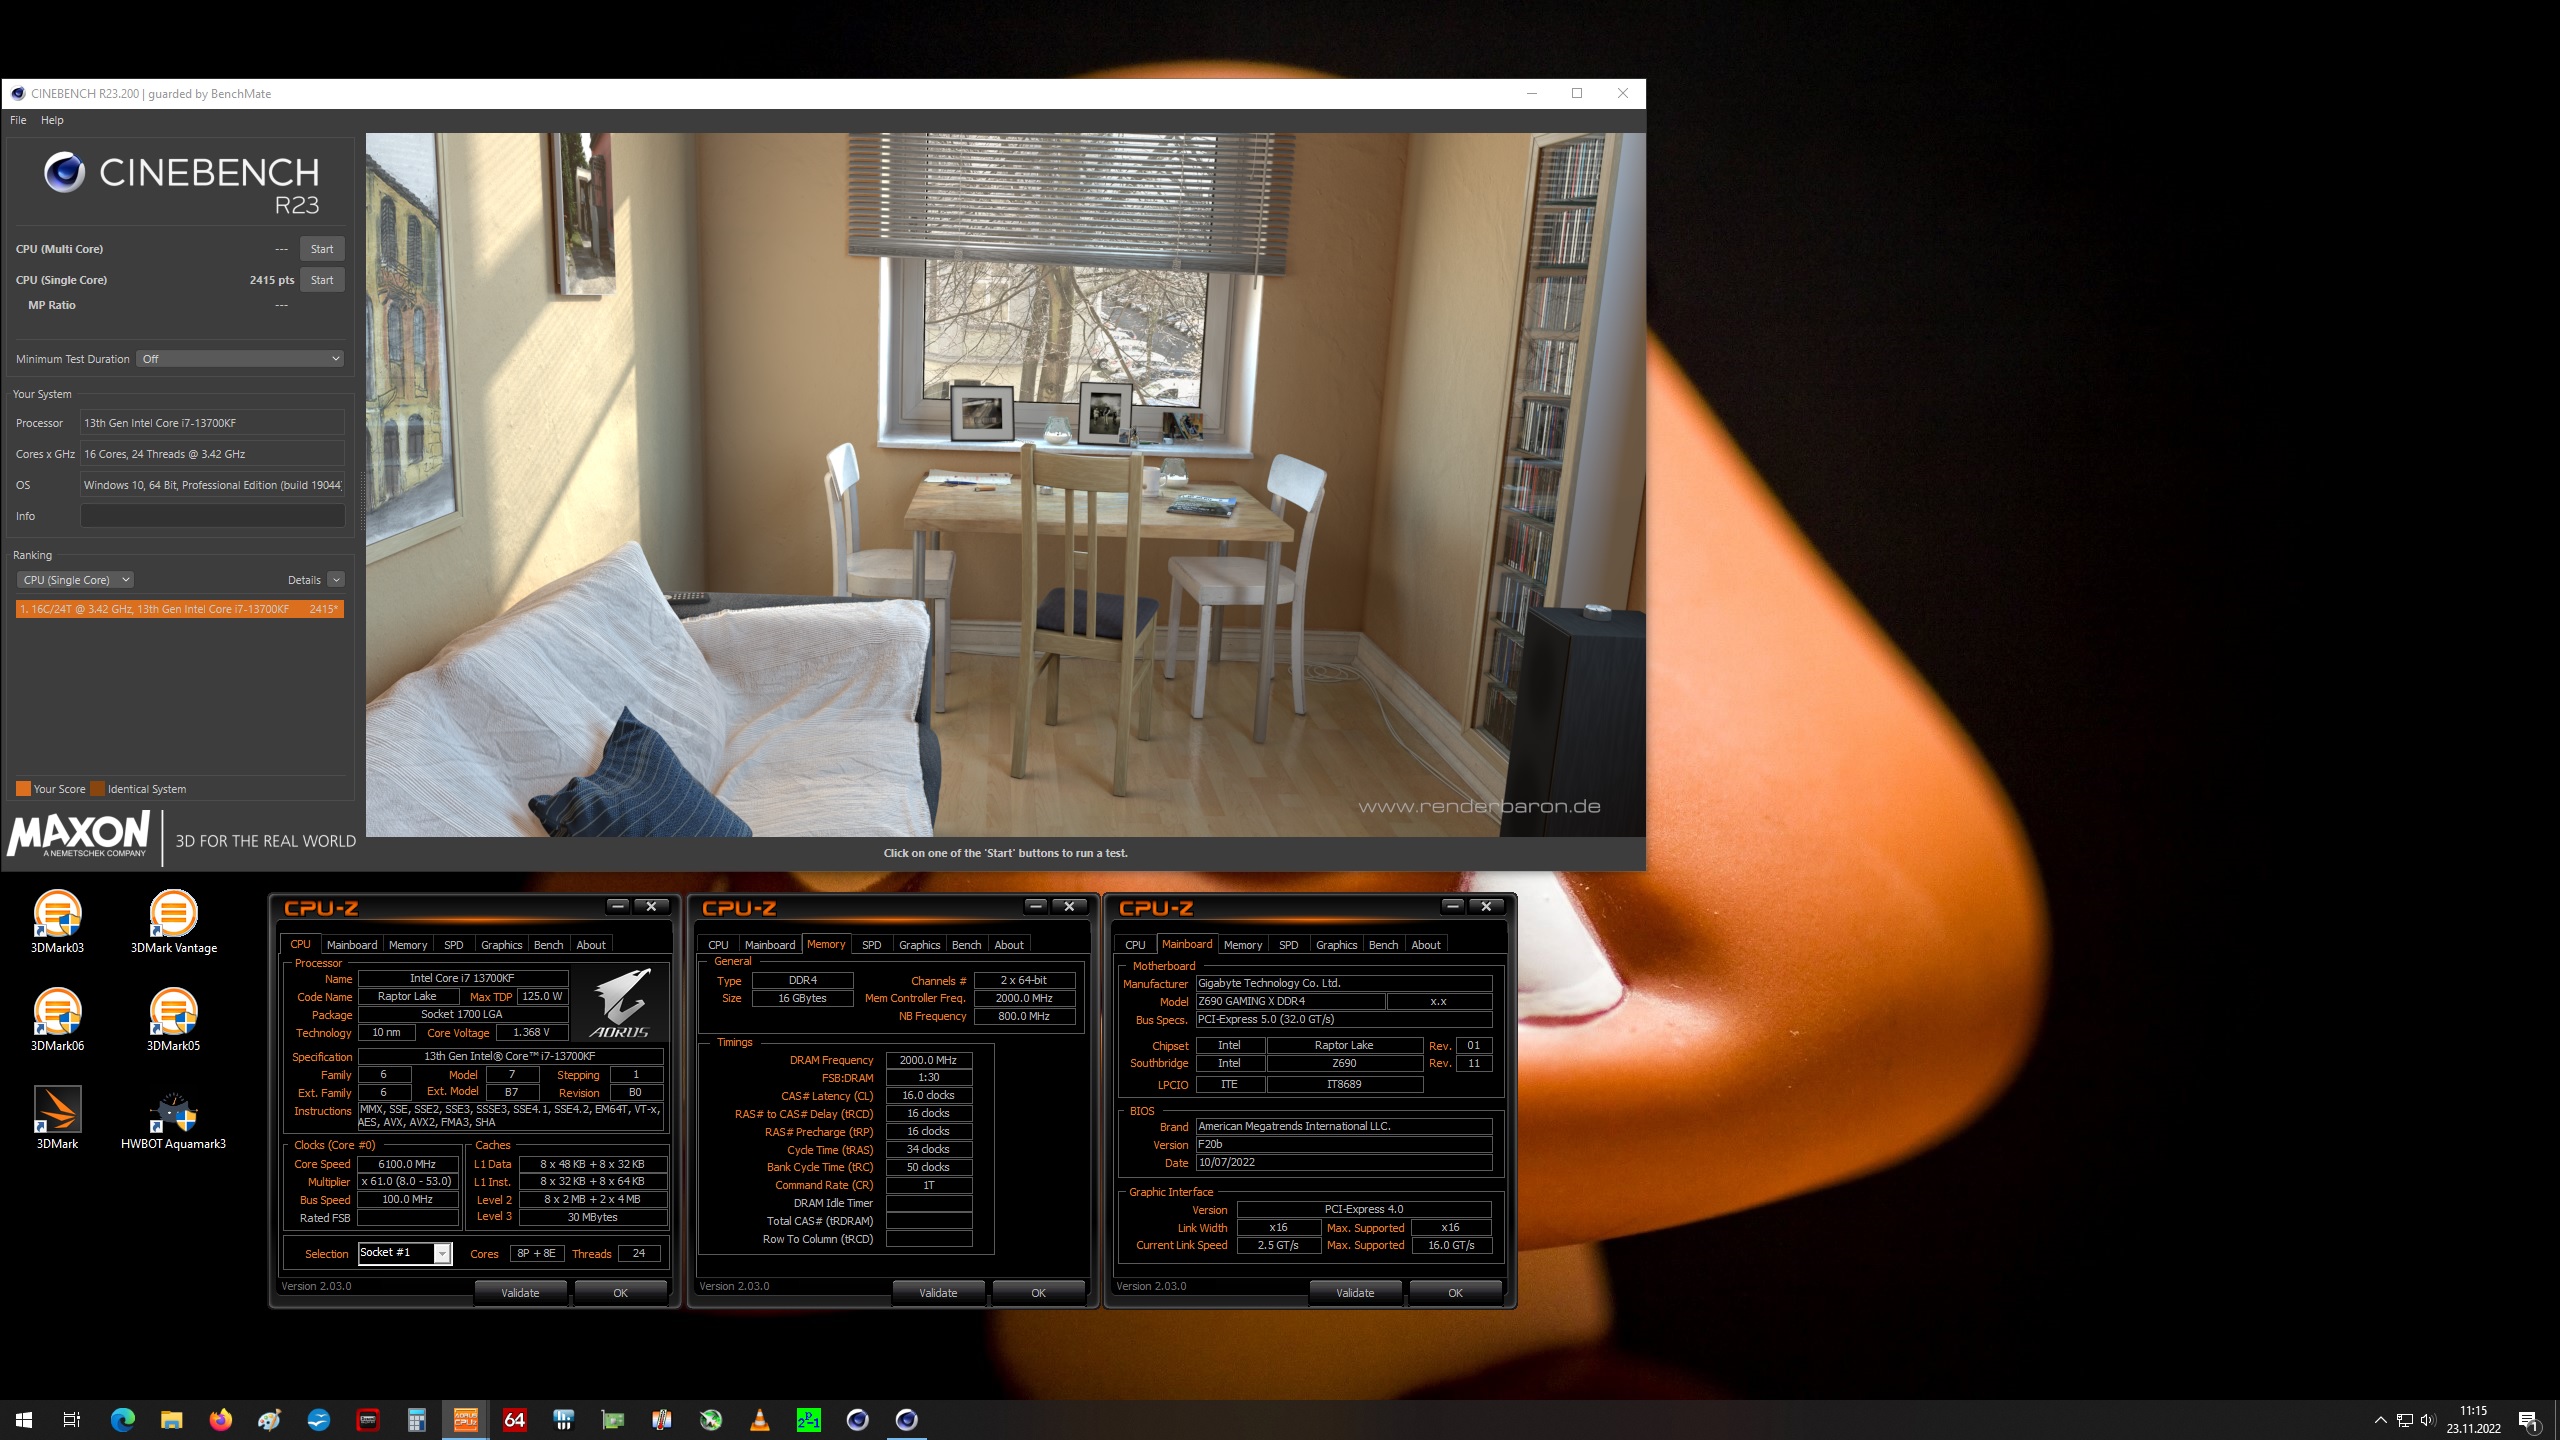2560x1440 pixels.
Task: Open the 64-bit CPU-Z launcher in the taskbar
Action: click(x=514, y=1419)
